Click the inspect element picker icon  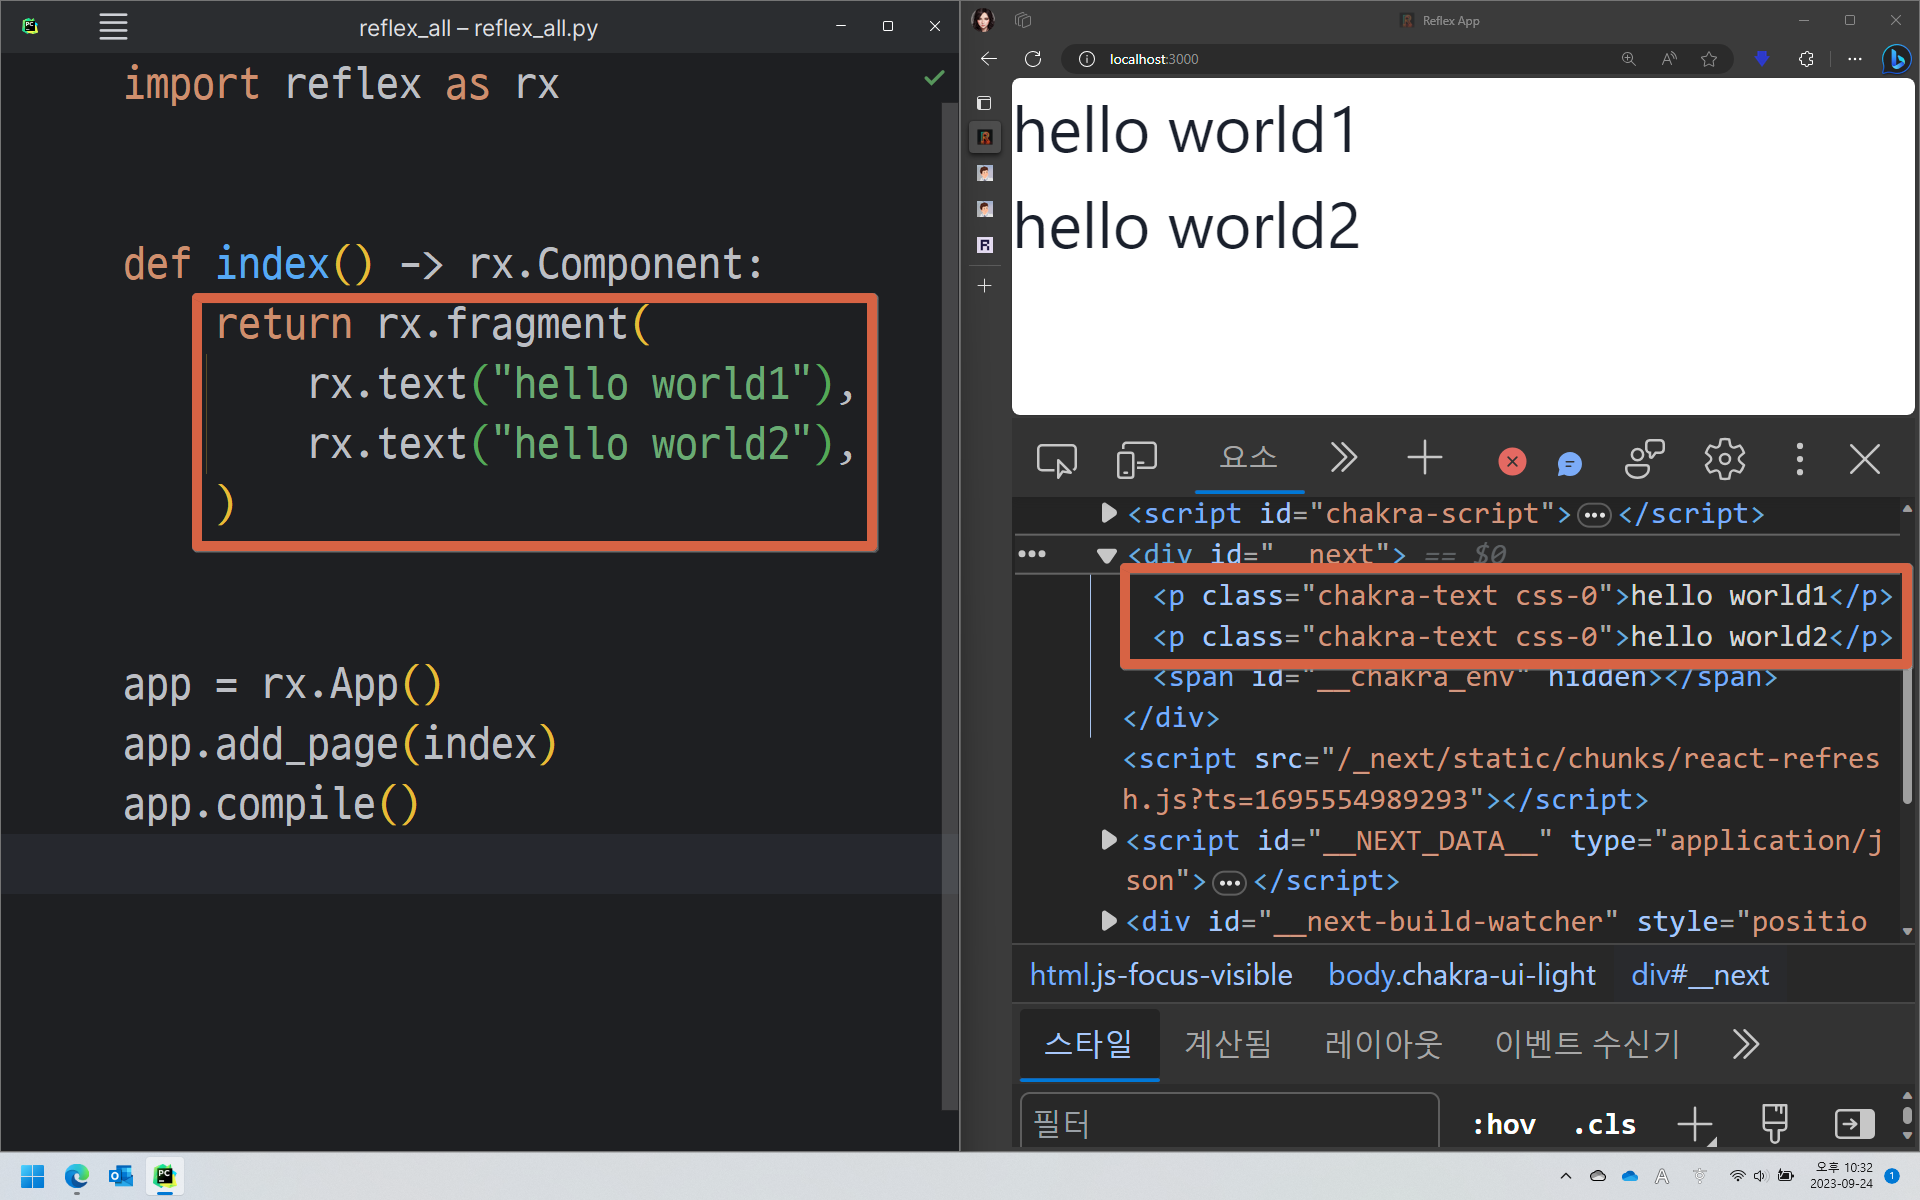click(1056, 460)
